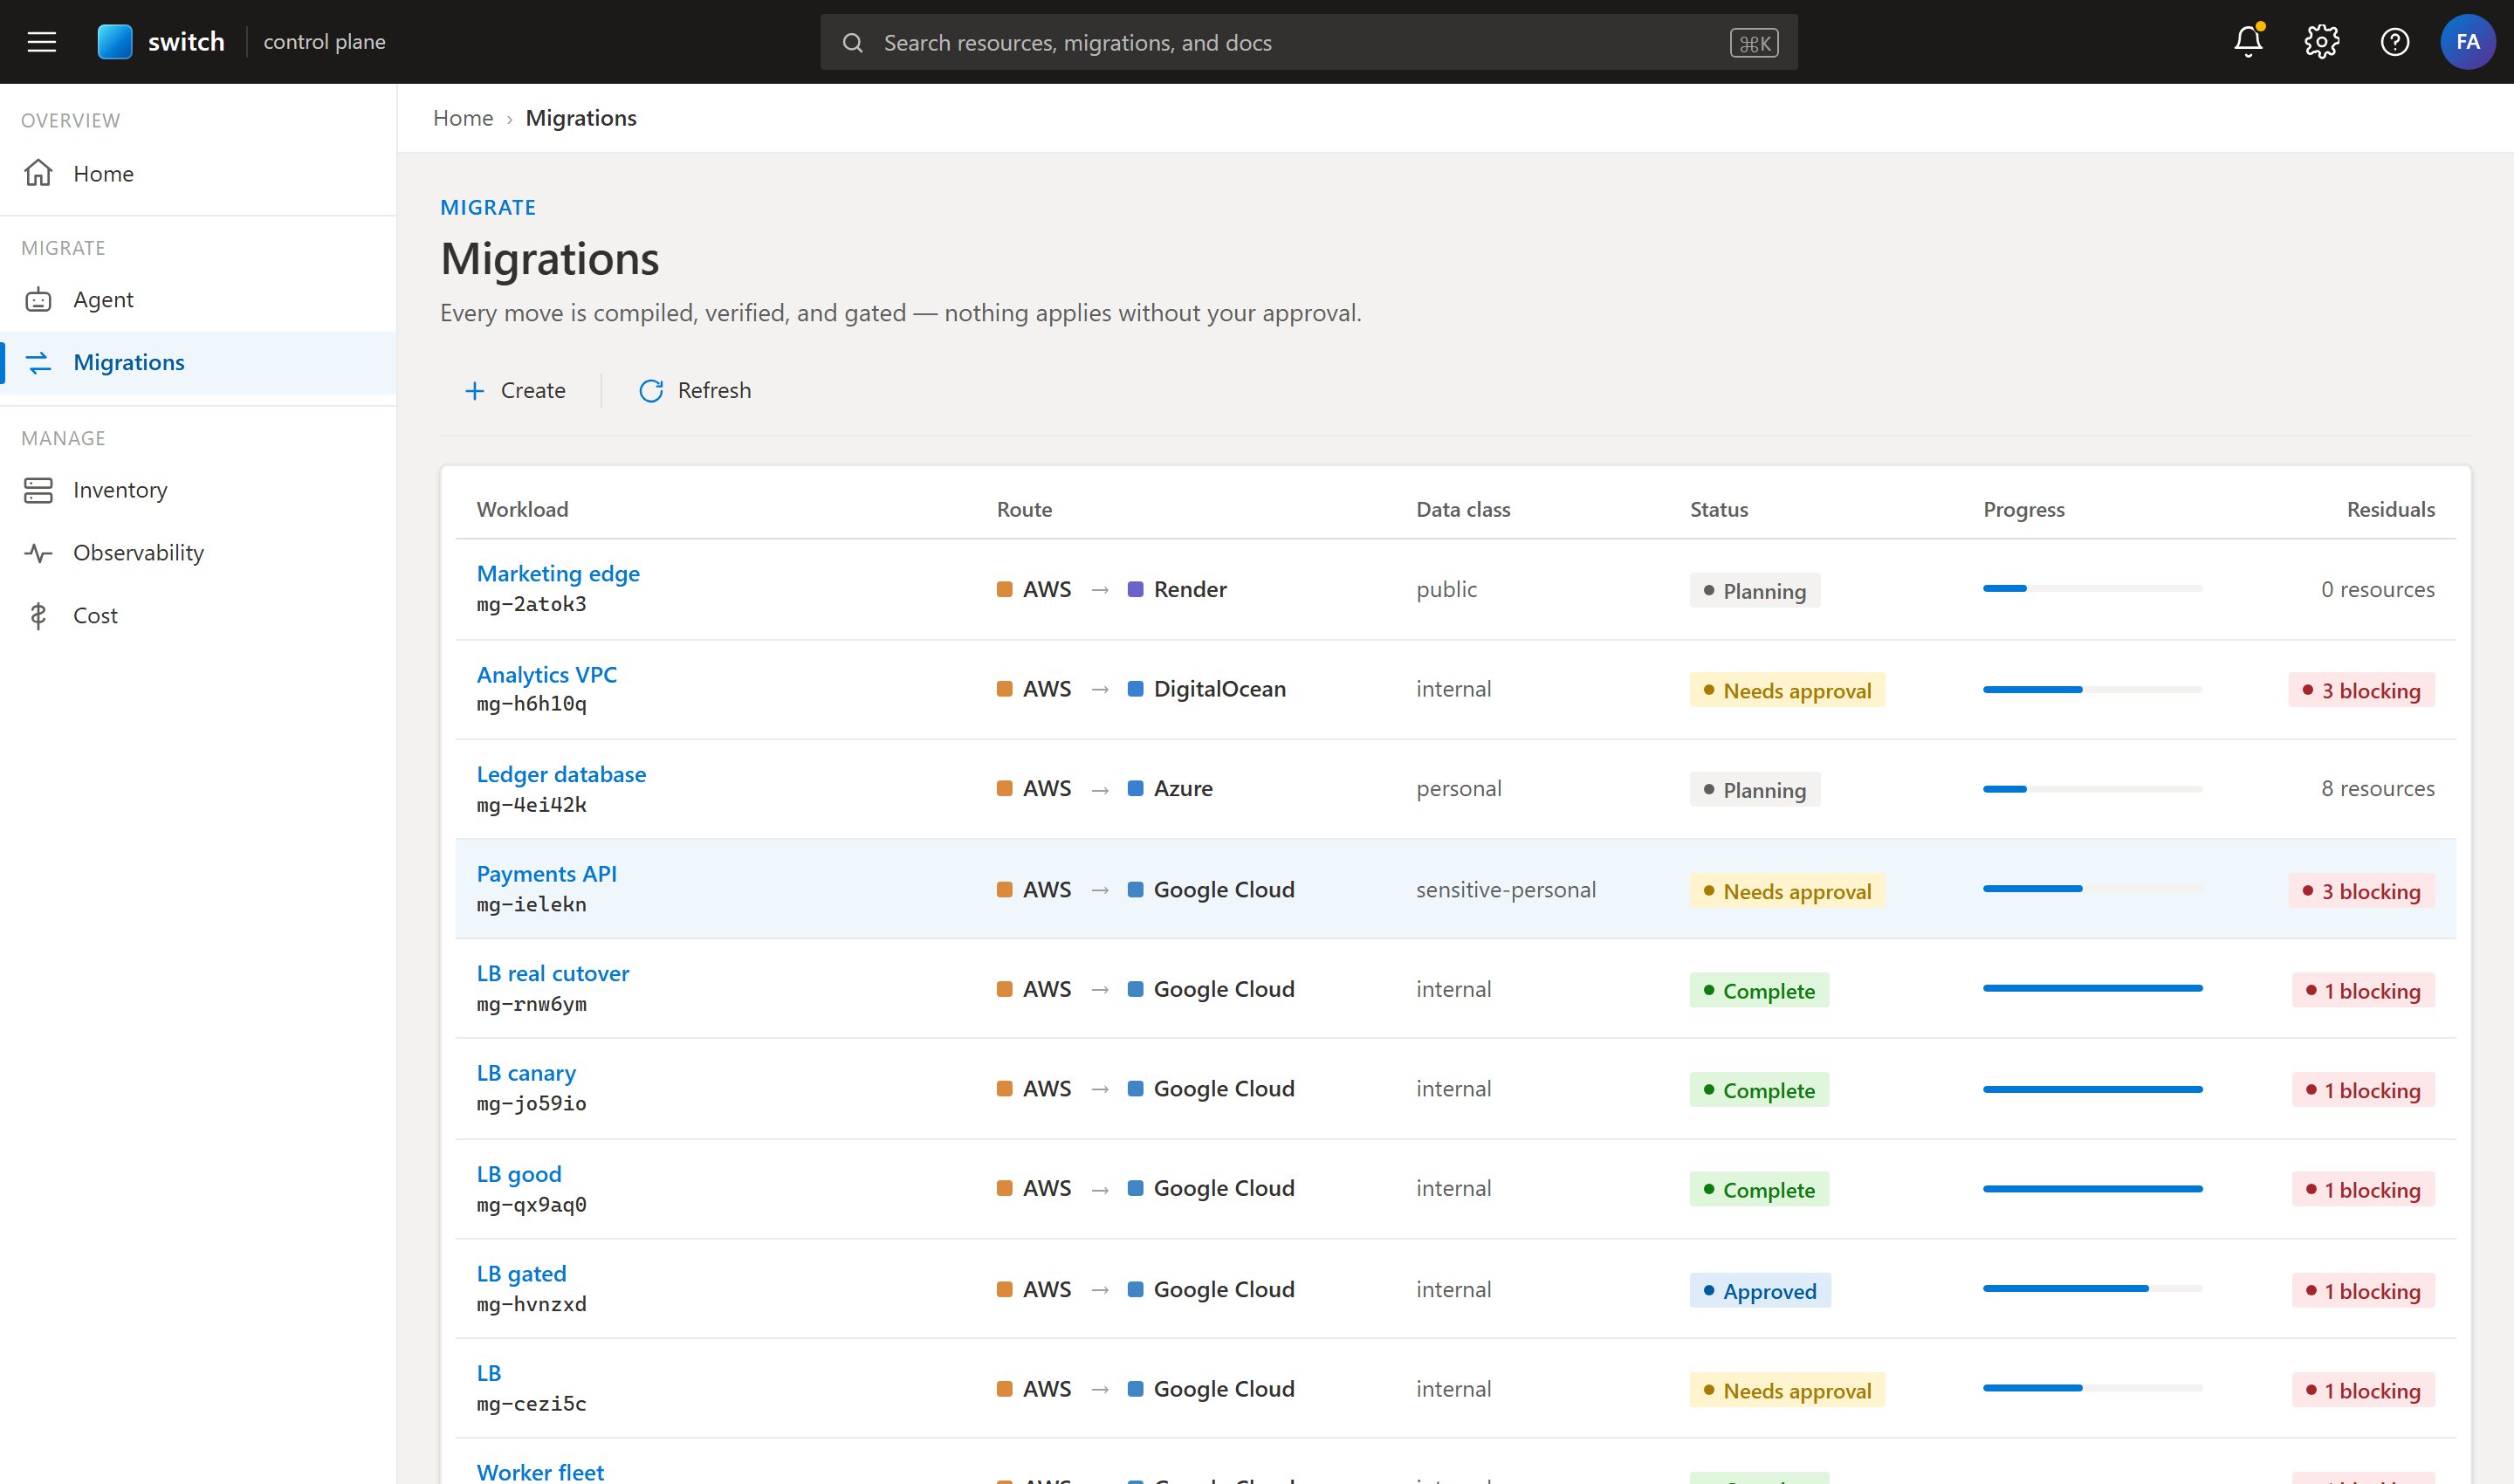Open the LB good migration
This screenshot has width=2514, height=1484.
[519, 1174]
